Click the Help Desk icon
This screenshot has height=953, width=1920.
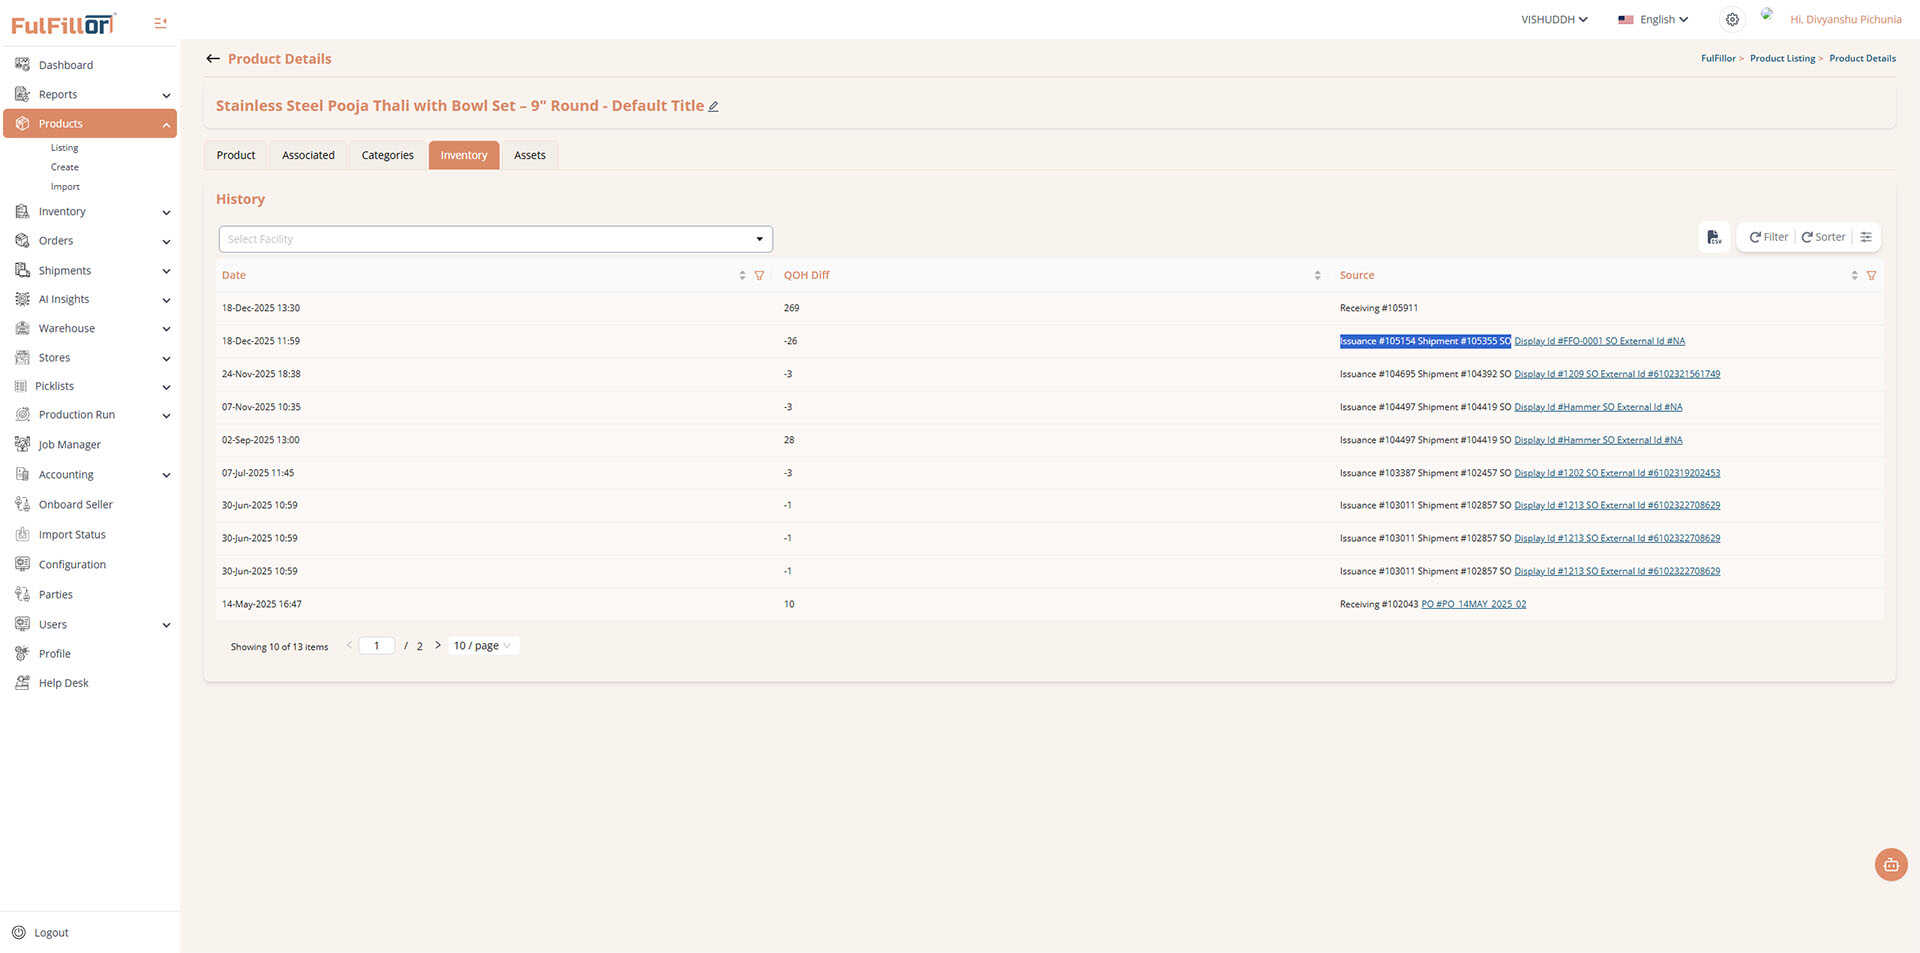(x=22, y=683)
